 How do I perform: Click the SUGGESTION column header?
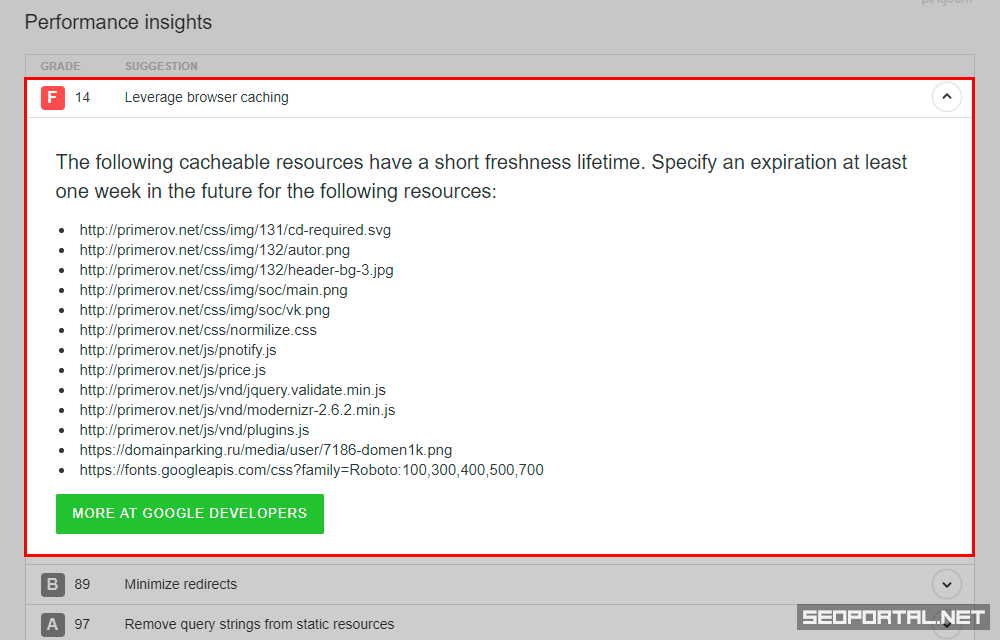point(161,66)
